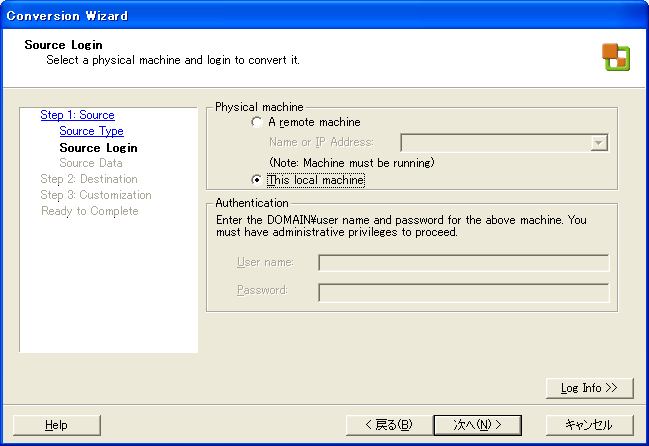Open the "Source Type" step link
The image size is (649, 446).
coord(91,131)
